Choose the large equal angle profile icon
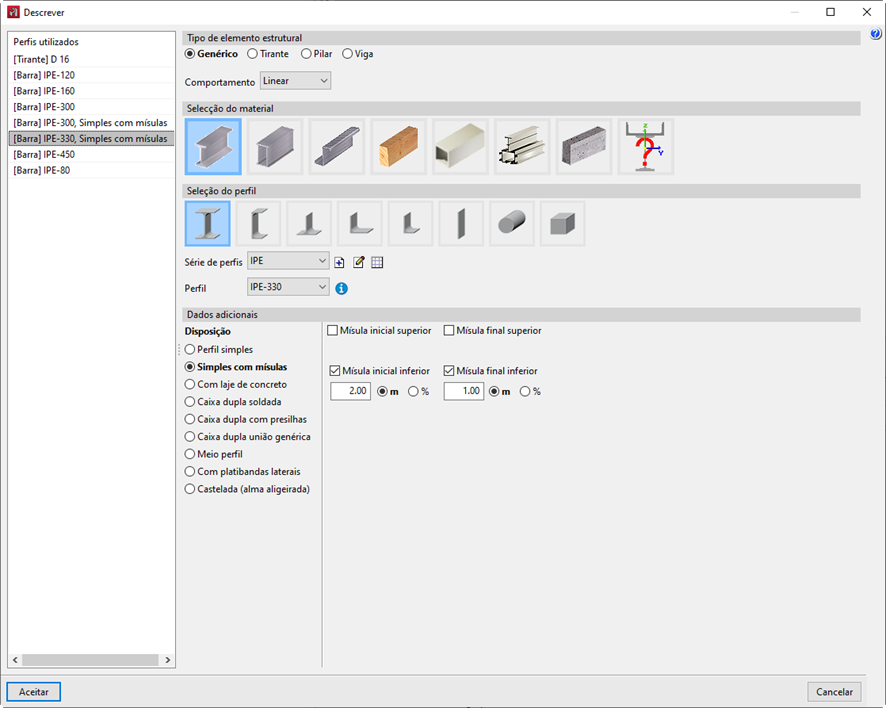 [x=360, y=223]
